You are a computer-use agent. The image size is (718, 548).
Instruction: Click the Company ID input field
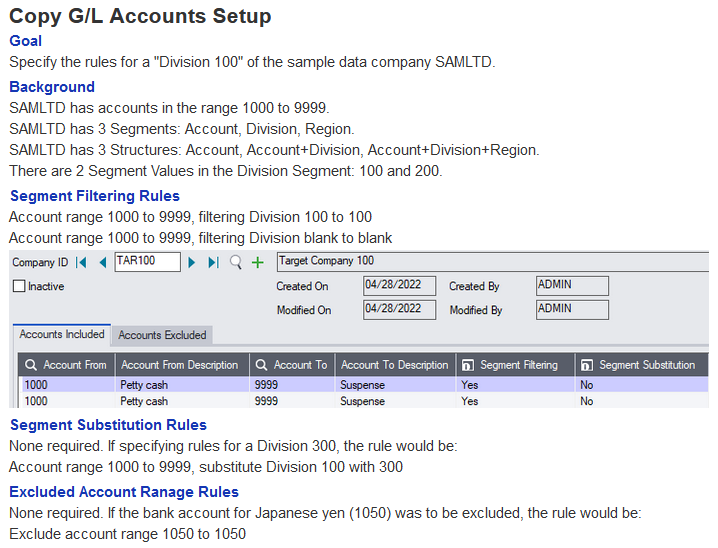(x=147, y=262)
